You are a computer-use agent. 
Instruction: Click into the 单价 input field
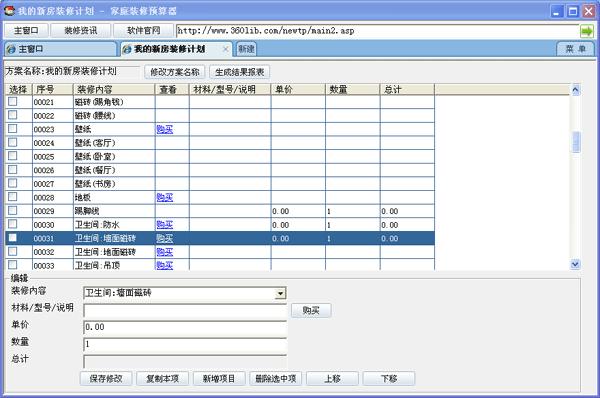point(185,327)
